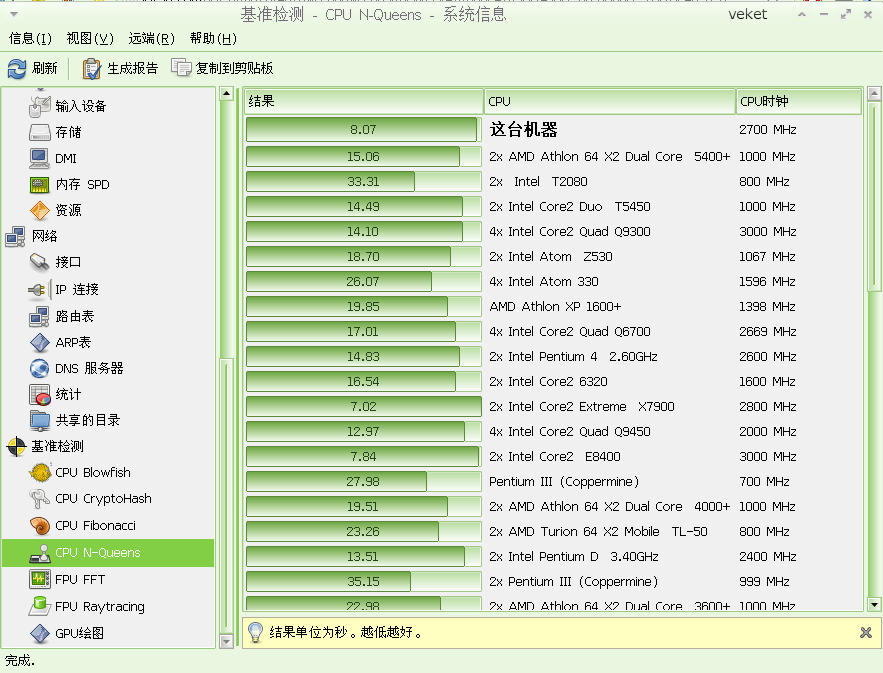This screenshot has height=673, width=883.
Task: Click the Network (网络) category icon
Action: pyautogui.click(x=16, y=236)
